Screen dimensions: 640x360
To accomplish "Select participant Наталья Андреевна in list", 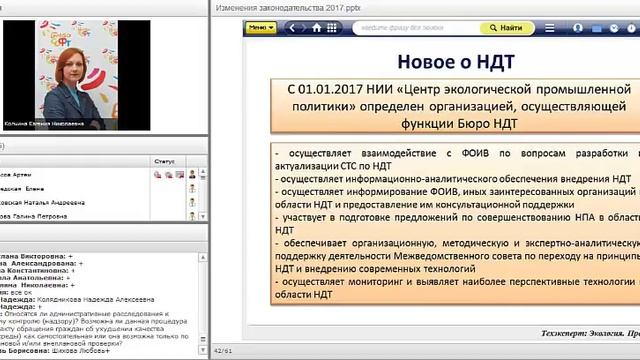I will [x=42, y=202].
